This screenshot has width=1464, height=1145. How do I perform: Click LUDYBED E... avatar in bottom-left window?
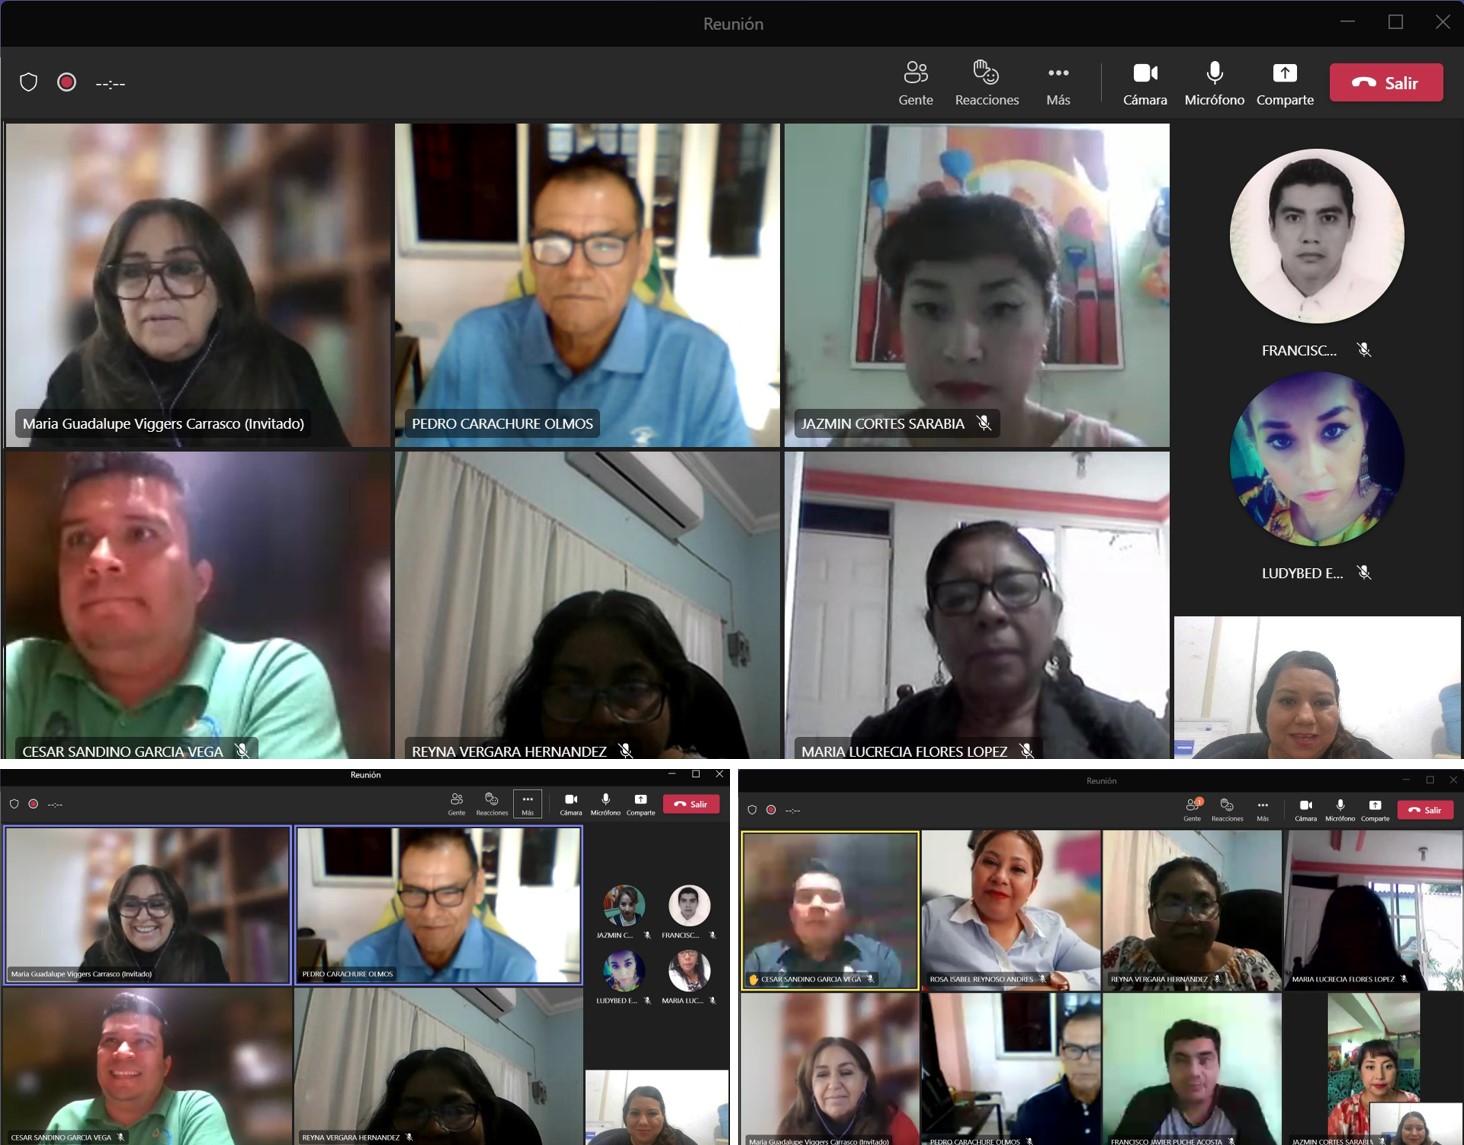623,970
